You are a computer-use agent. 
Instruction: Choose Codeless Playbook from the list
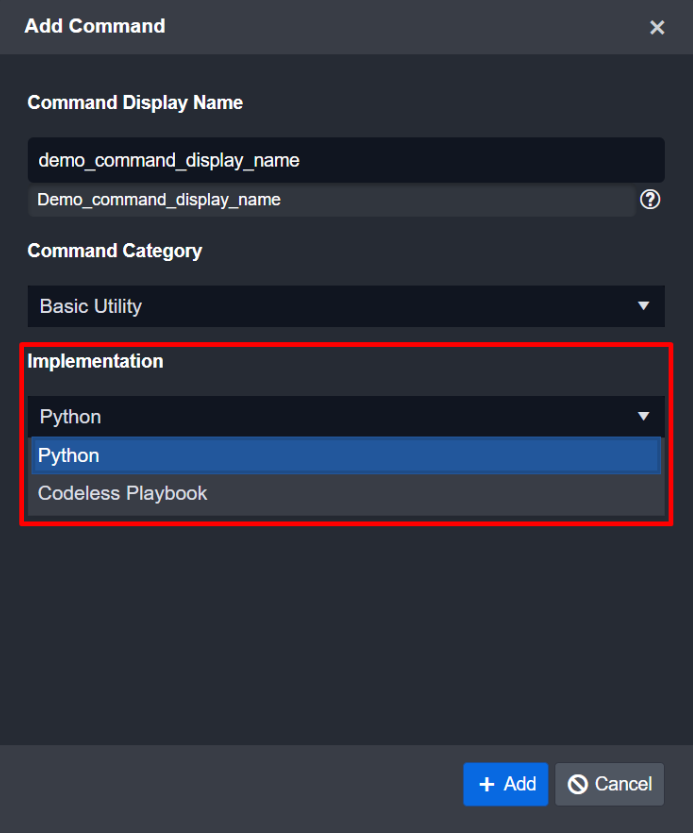123,493
